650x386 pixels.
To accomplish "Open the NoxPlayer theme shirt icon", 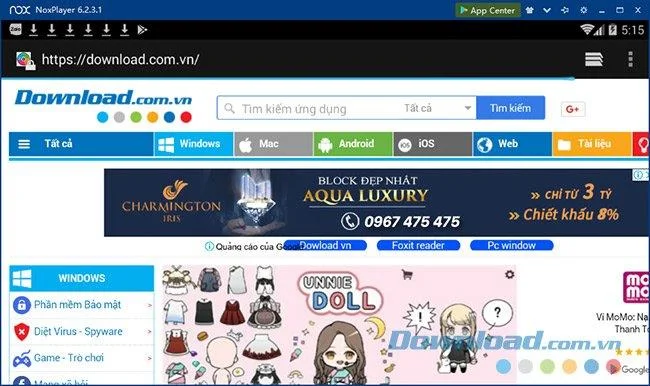I will (529, 10).
